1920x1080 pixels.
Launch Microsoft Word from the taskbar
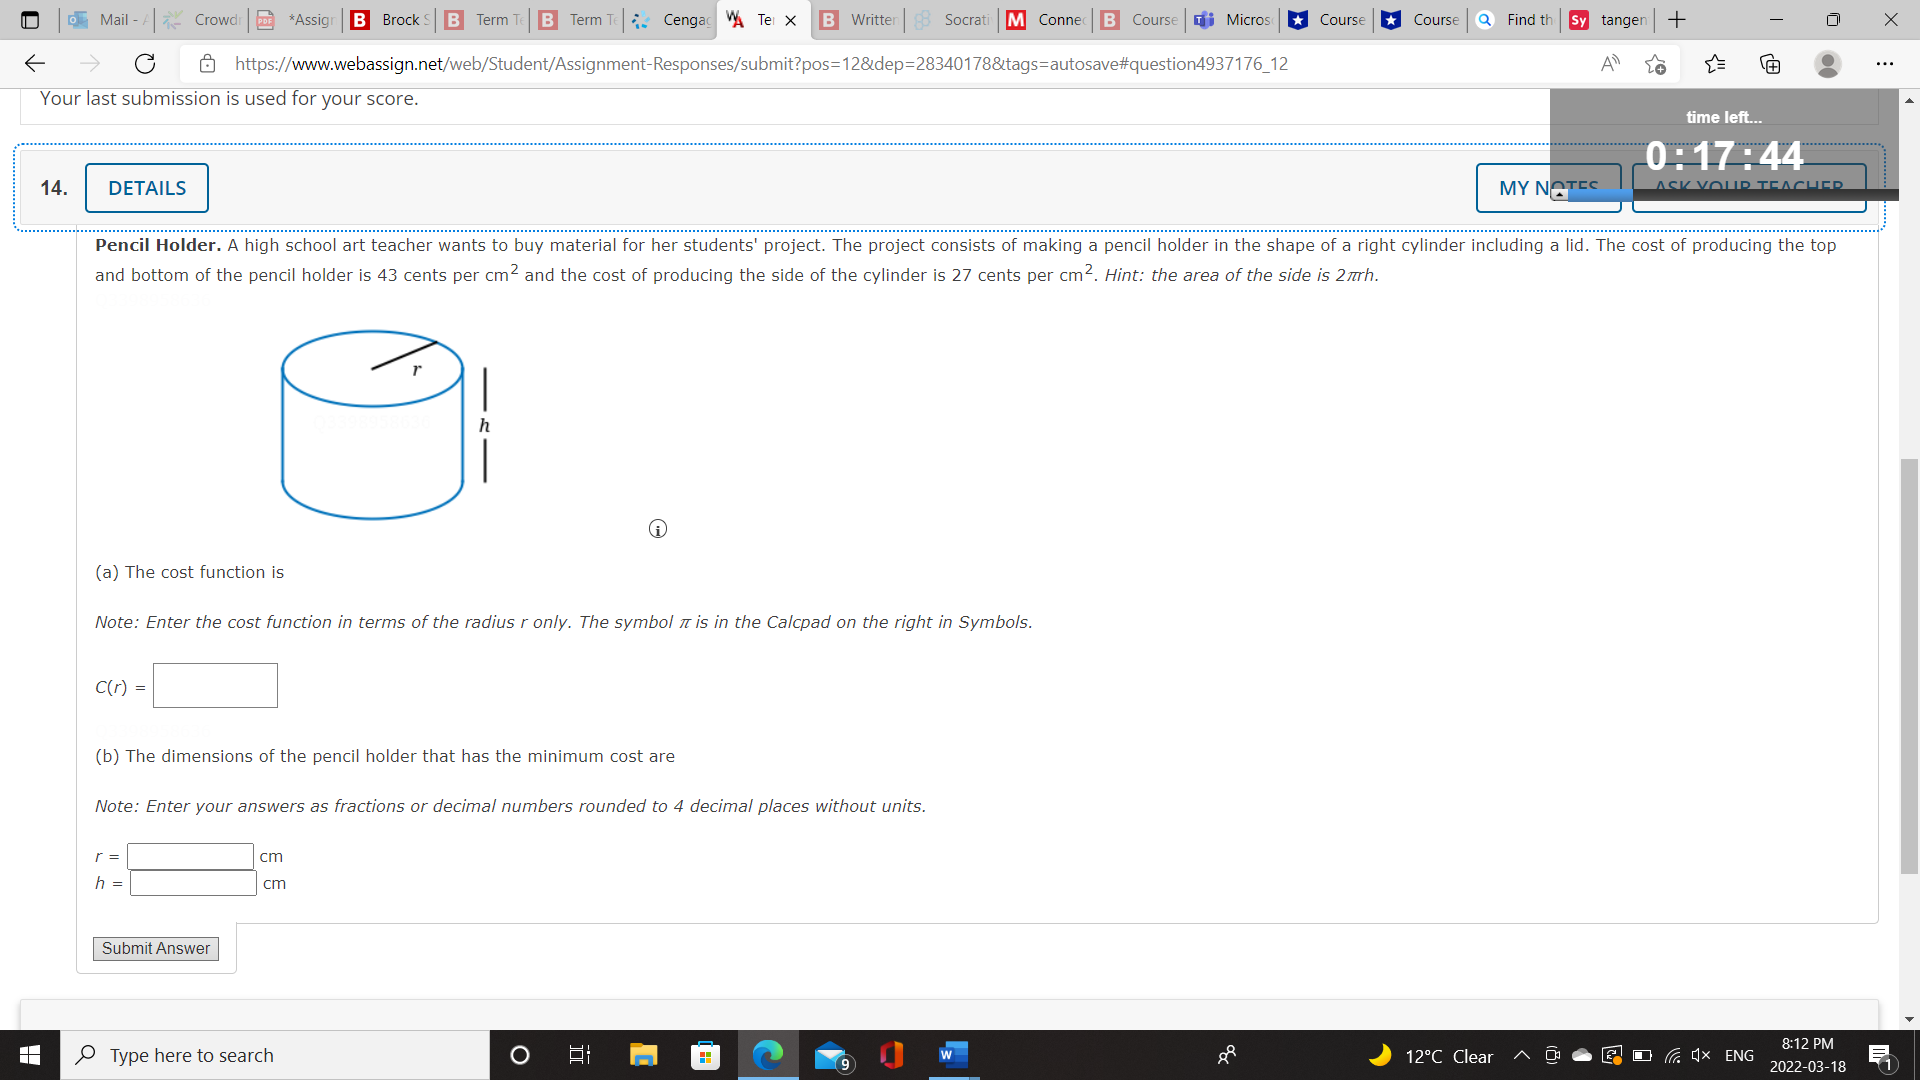pos(951,1055)
